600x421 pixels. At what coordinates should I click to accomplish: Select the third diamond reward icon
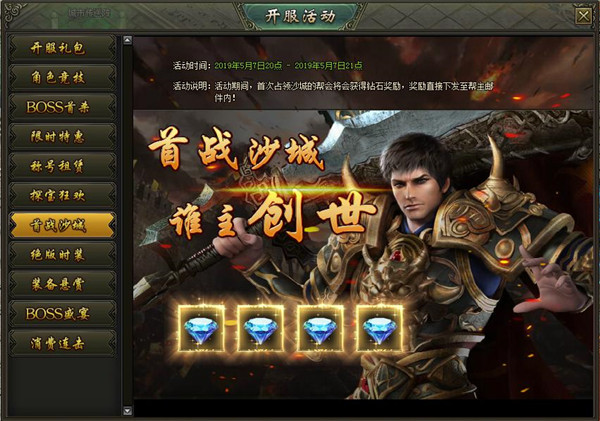320,329
